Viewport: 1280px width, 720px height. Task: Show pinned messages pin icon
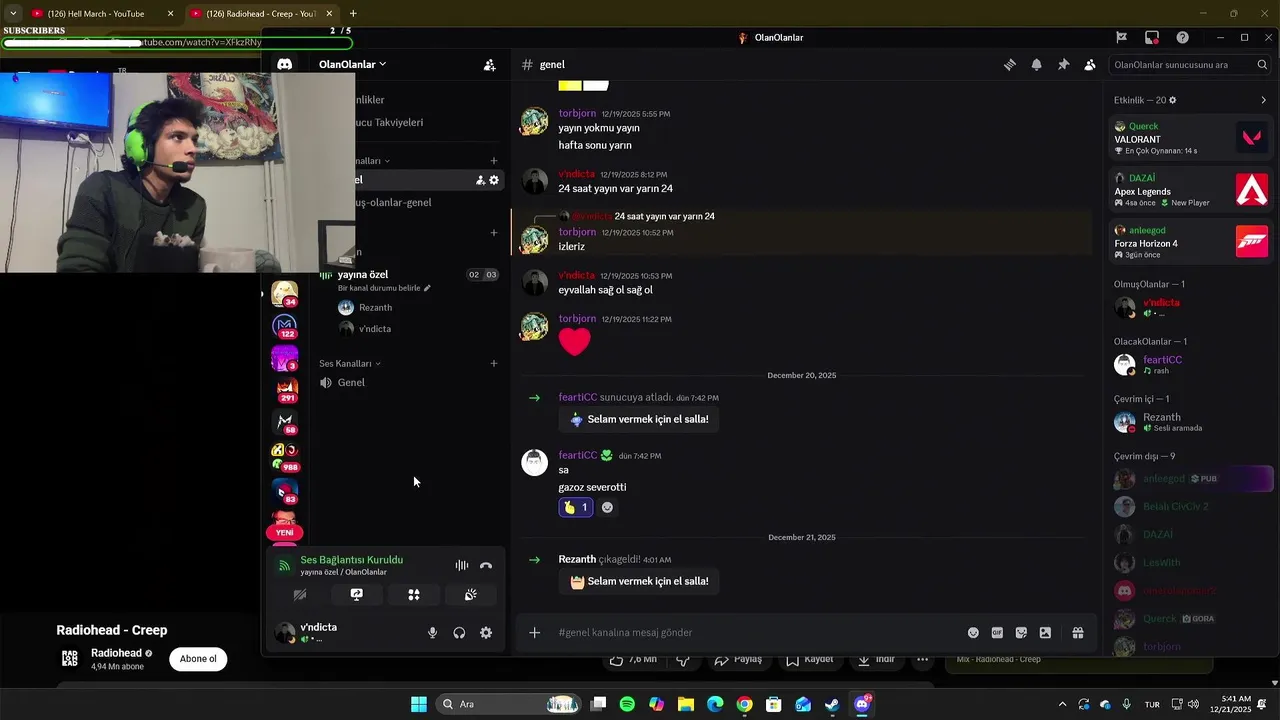point(1063,65)
